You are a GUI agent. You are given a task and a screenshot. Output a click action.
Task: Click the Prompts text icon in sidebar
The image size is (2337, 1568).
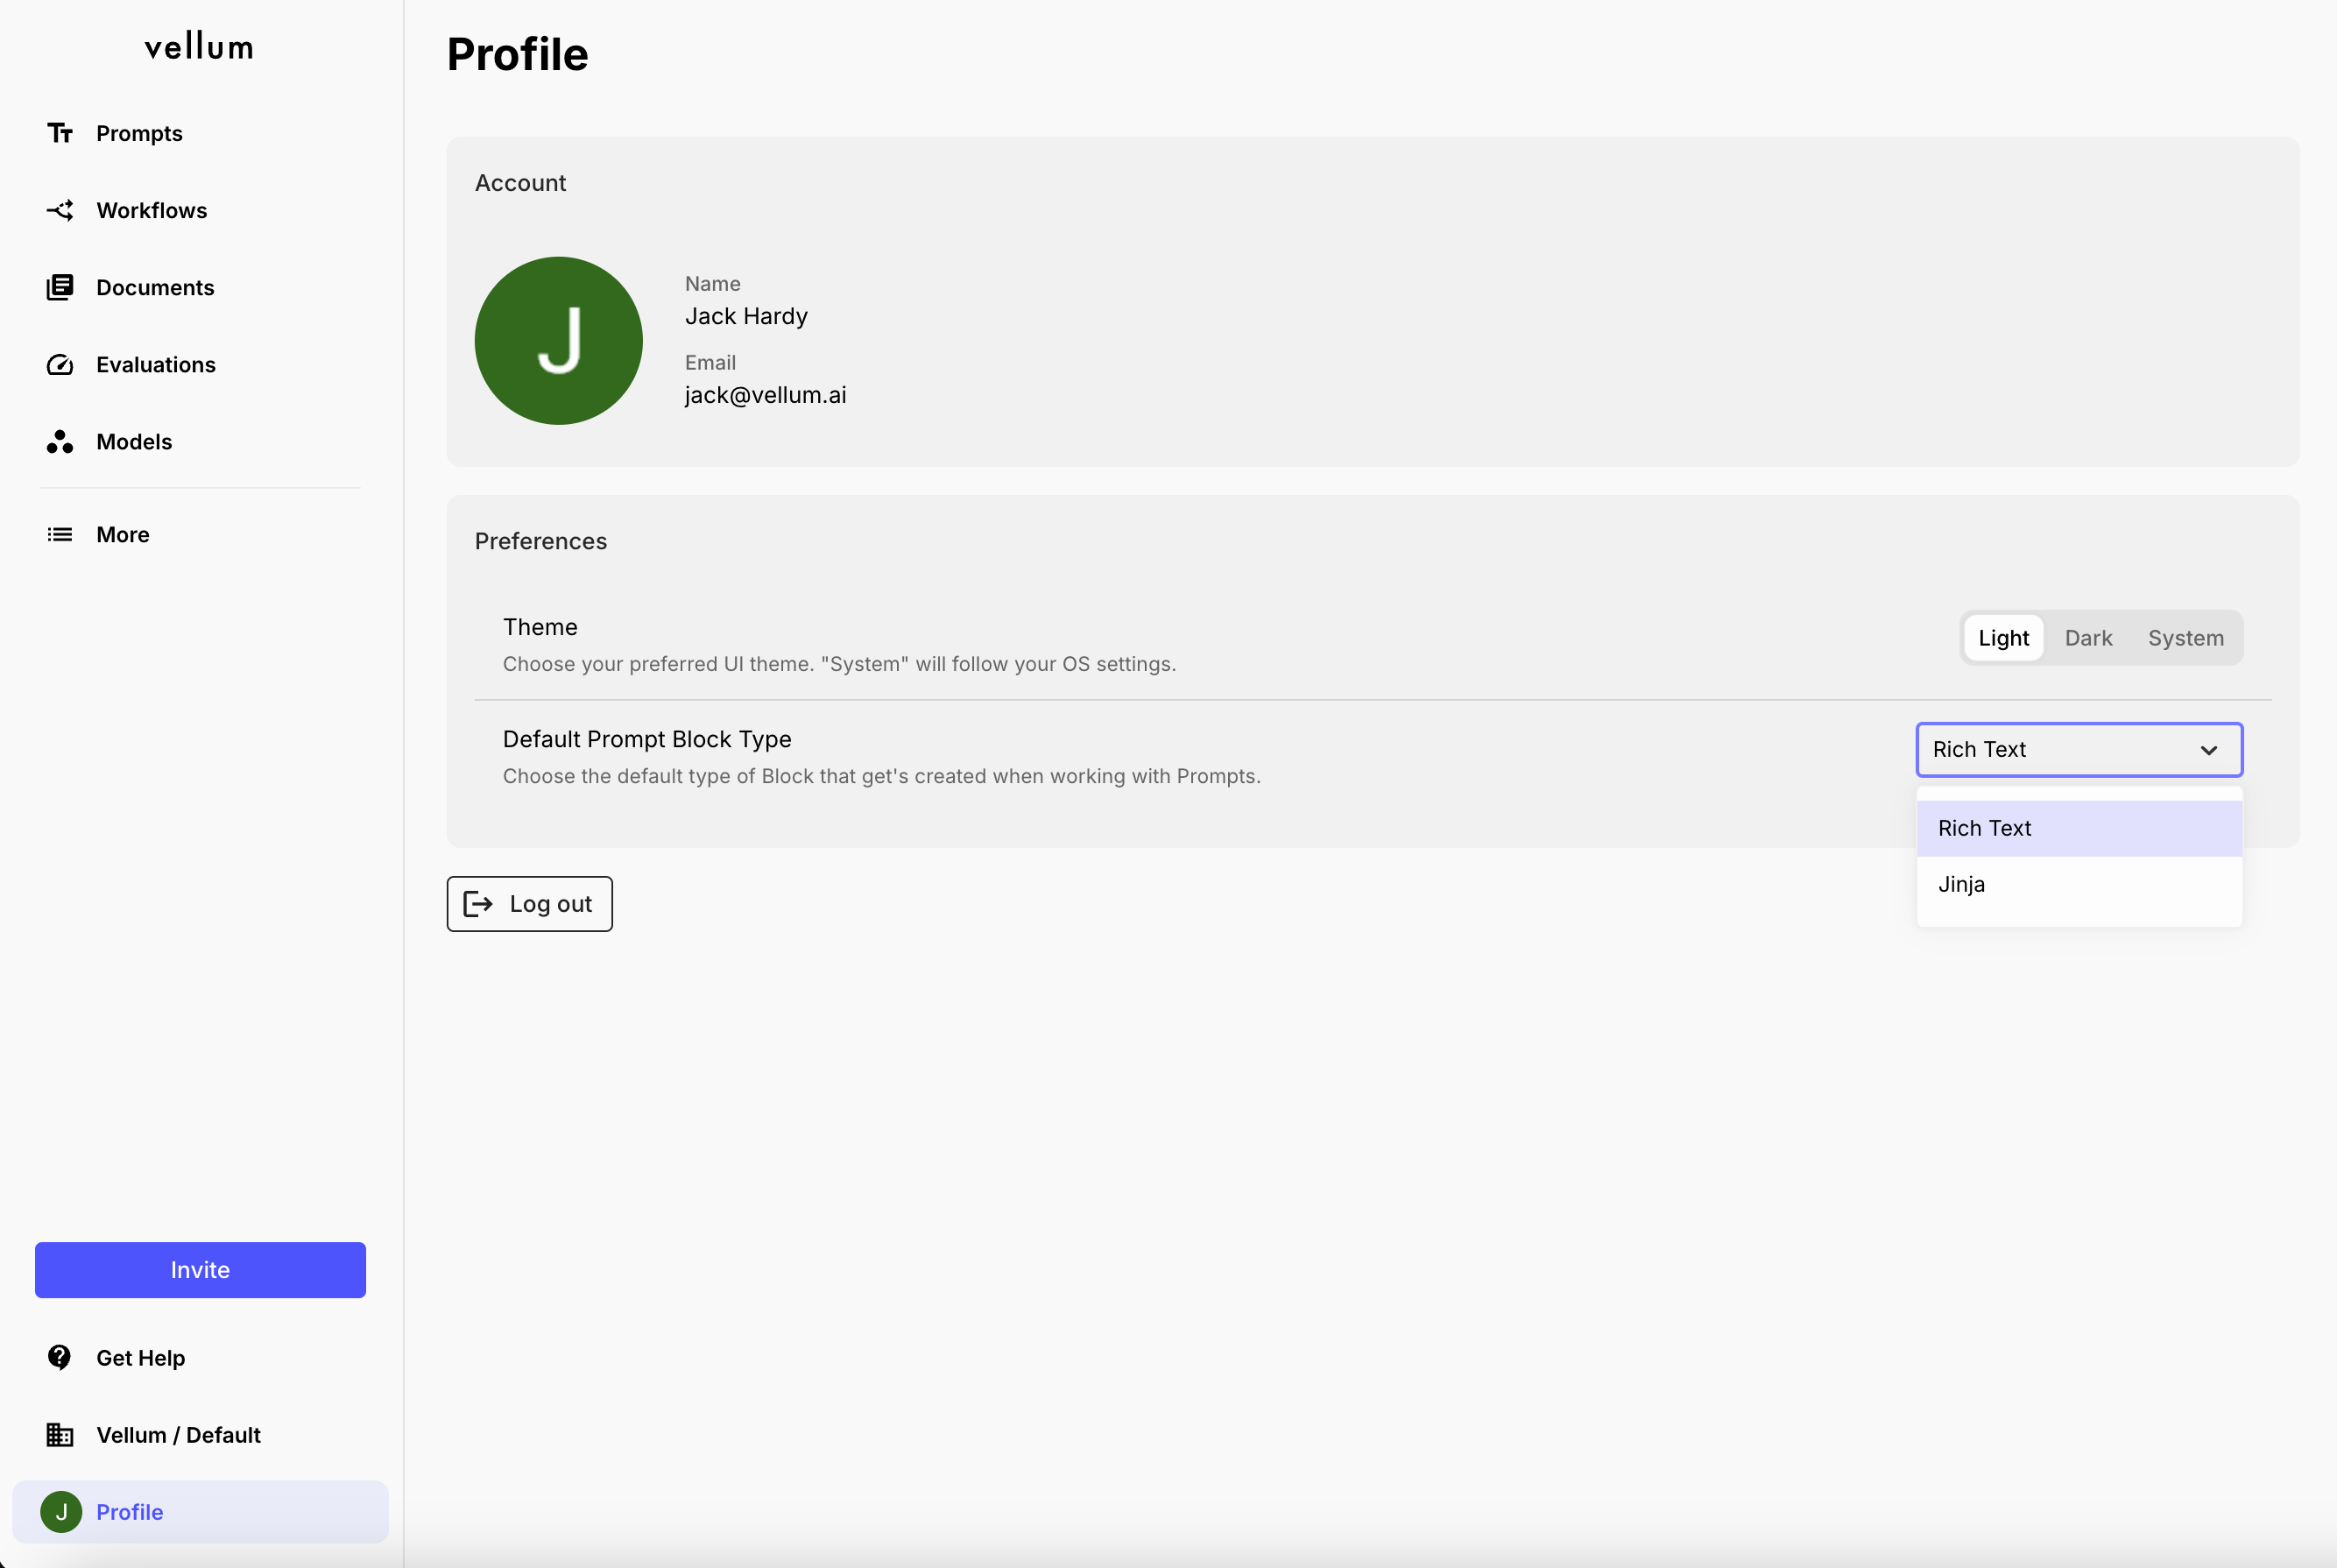pyautogui.click(x=60, y=133)
